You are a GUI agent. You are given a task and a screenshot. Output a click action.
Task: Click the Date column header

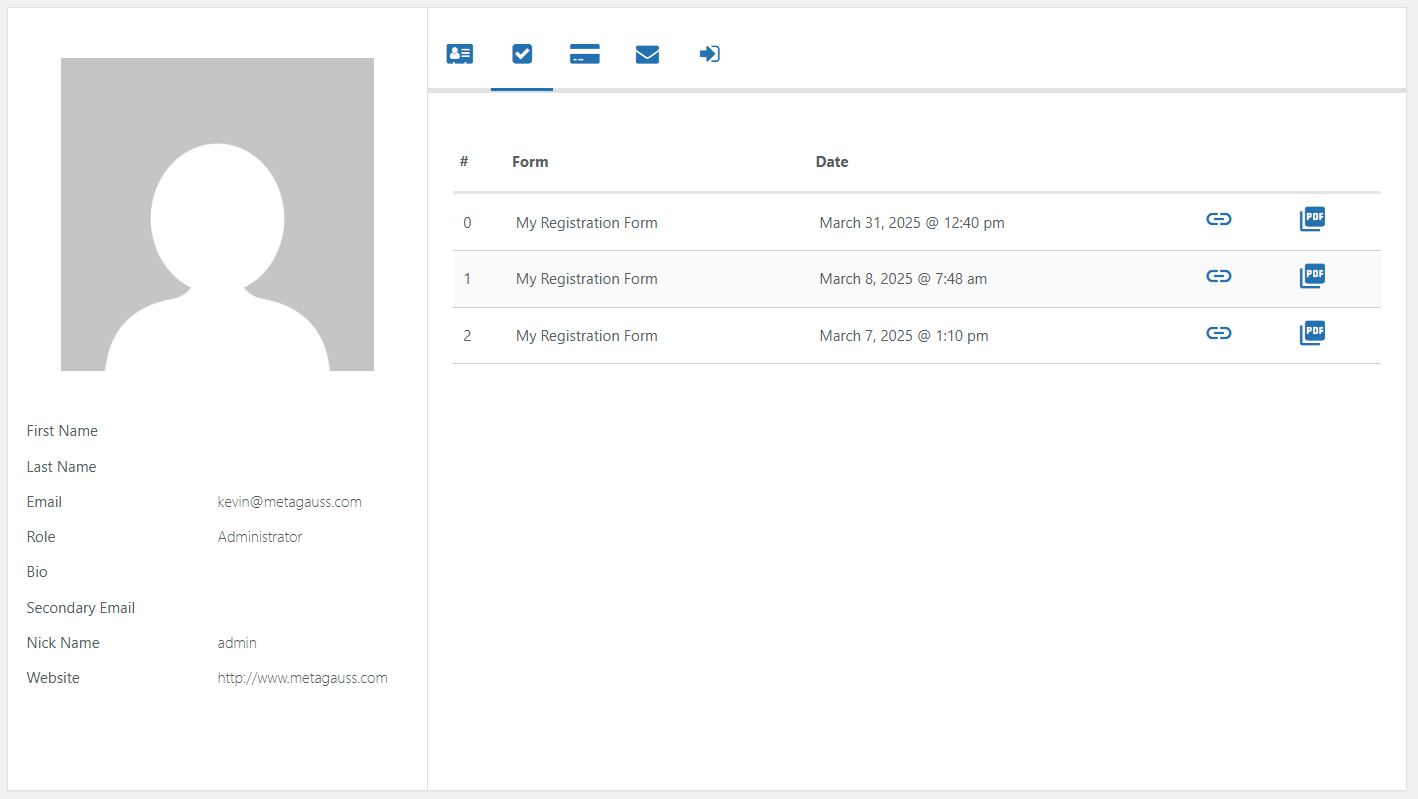click(831, 162)
